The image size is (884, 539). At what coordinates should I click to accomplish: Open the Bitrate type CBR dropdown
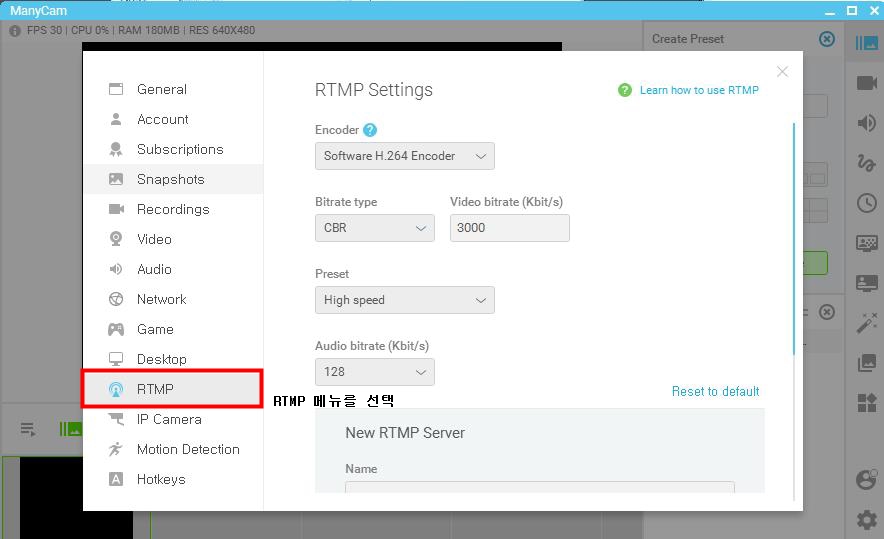375,228
